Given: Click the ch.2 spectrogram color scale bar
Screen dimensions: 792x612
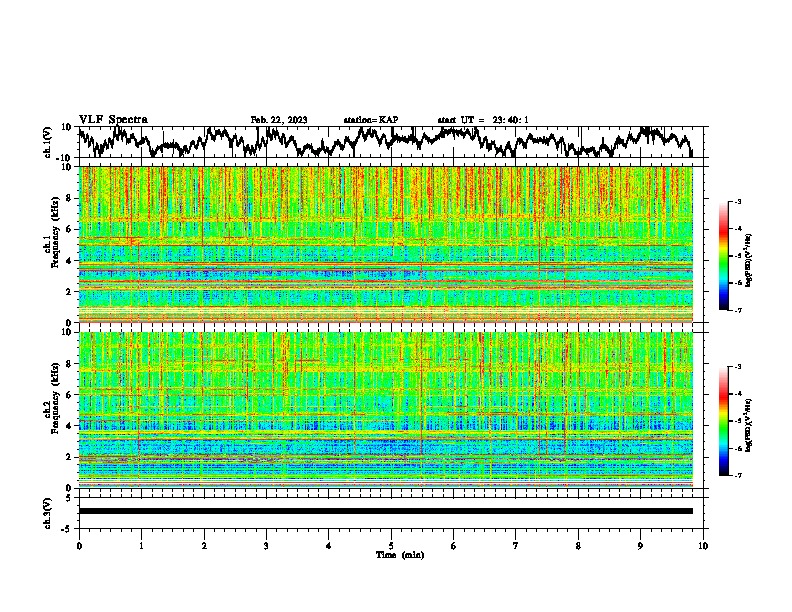Looking at the screenshot, I should coord(723,421).
